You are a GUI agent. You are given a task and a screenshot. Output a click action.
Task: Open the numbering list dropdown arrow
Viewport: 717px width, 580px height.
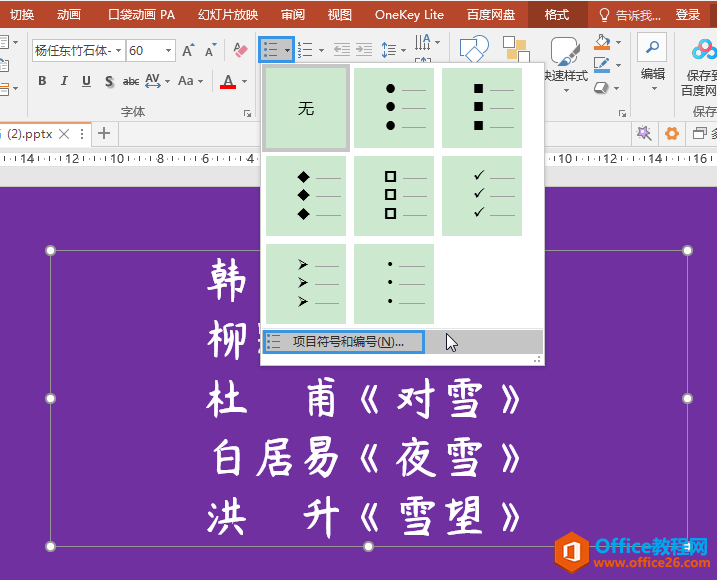pyautogui.click(x=320, y=50)
